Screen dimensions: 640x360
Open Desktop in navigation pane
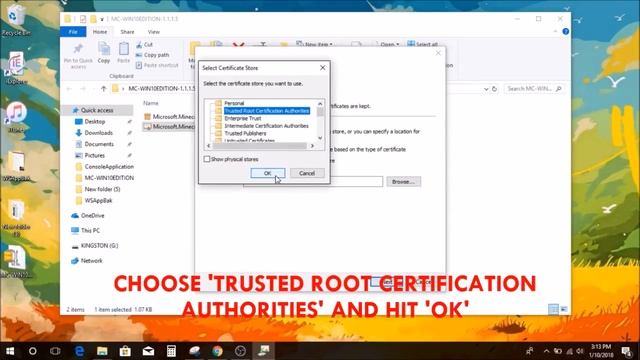[95, 122]
